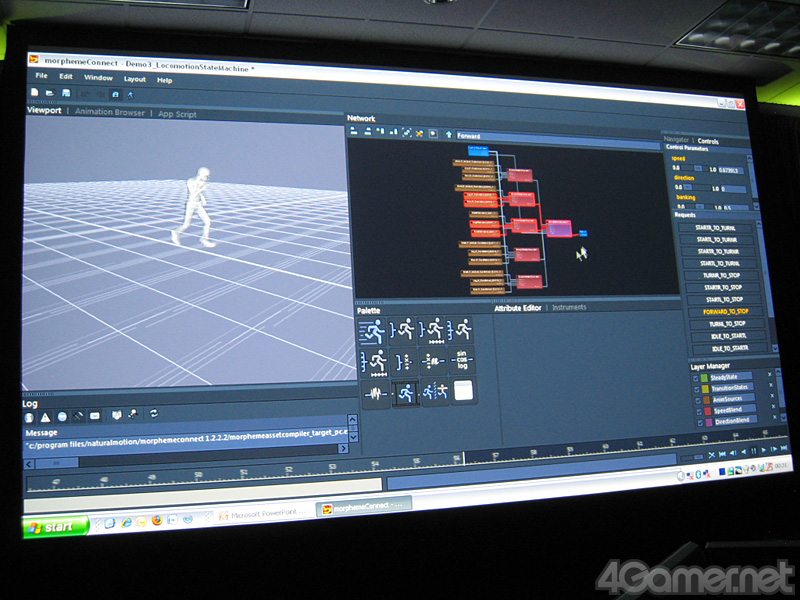Open Internet Explorer from quick launch
Image resolution: width=800 pixels, height=600 pixels.
(126, 522)
